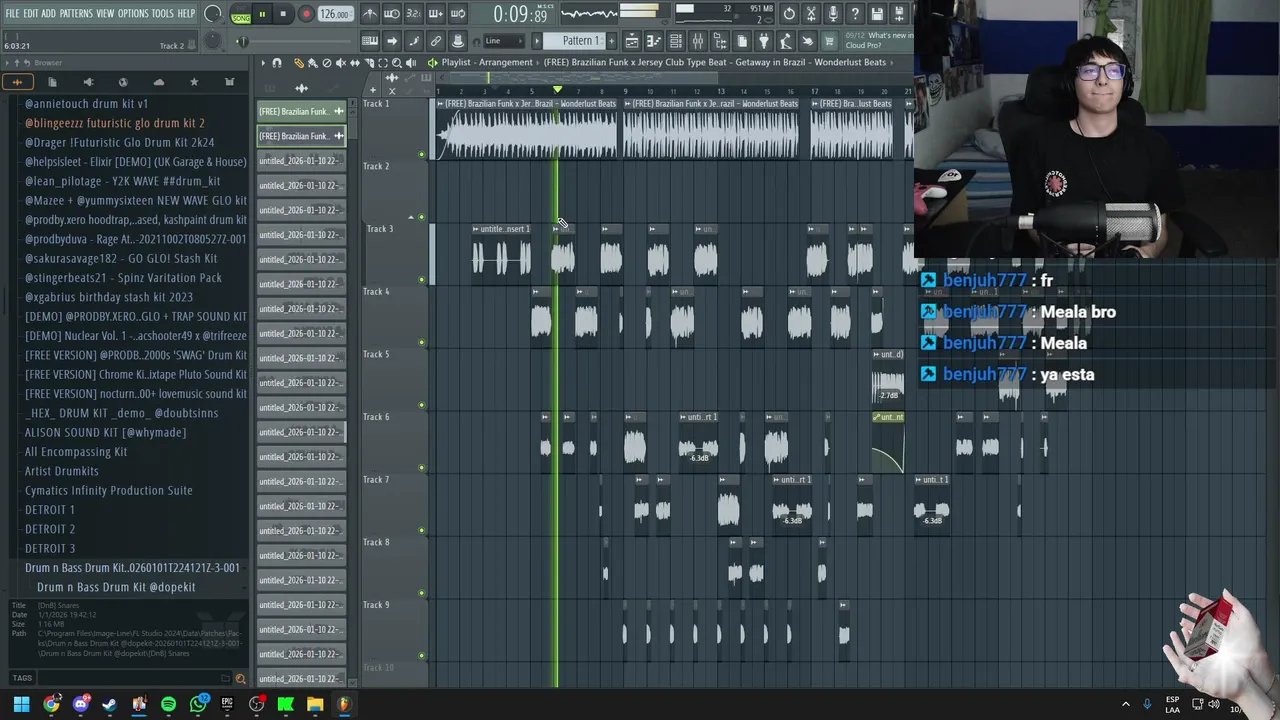The width and height of the screenshot is (1280, 720).
Task: Toggle wait for input before recording
Action: (x=392, y=14)
